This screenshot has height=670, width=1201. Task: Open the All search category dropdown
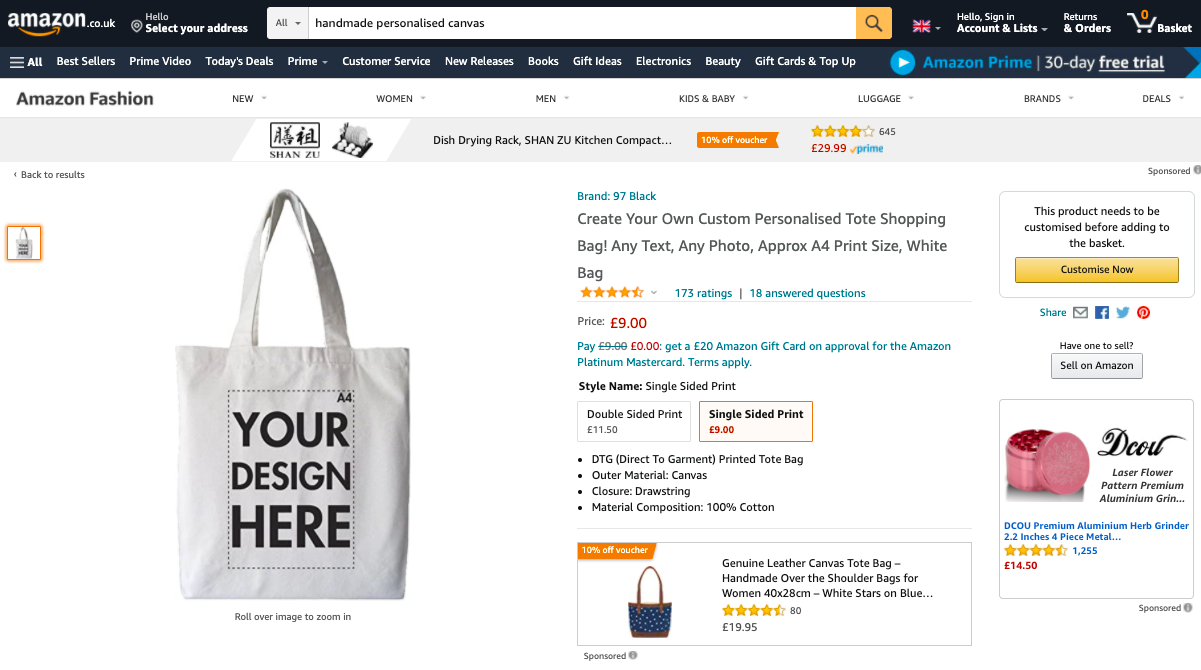tap(286, 21)
